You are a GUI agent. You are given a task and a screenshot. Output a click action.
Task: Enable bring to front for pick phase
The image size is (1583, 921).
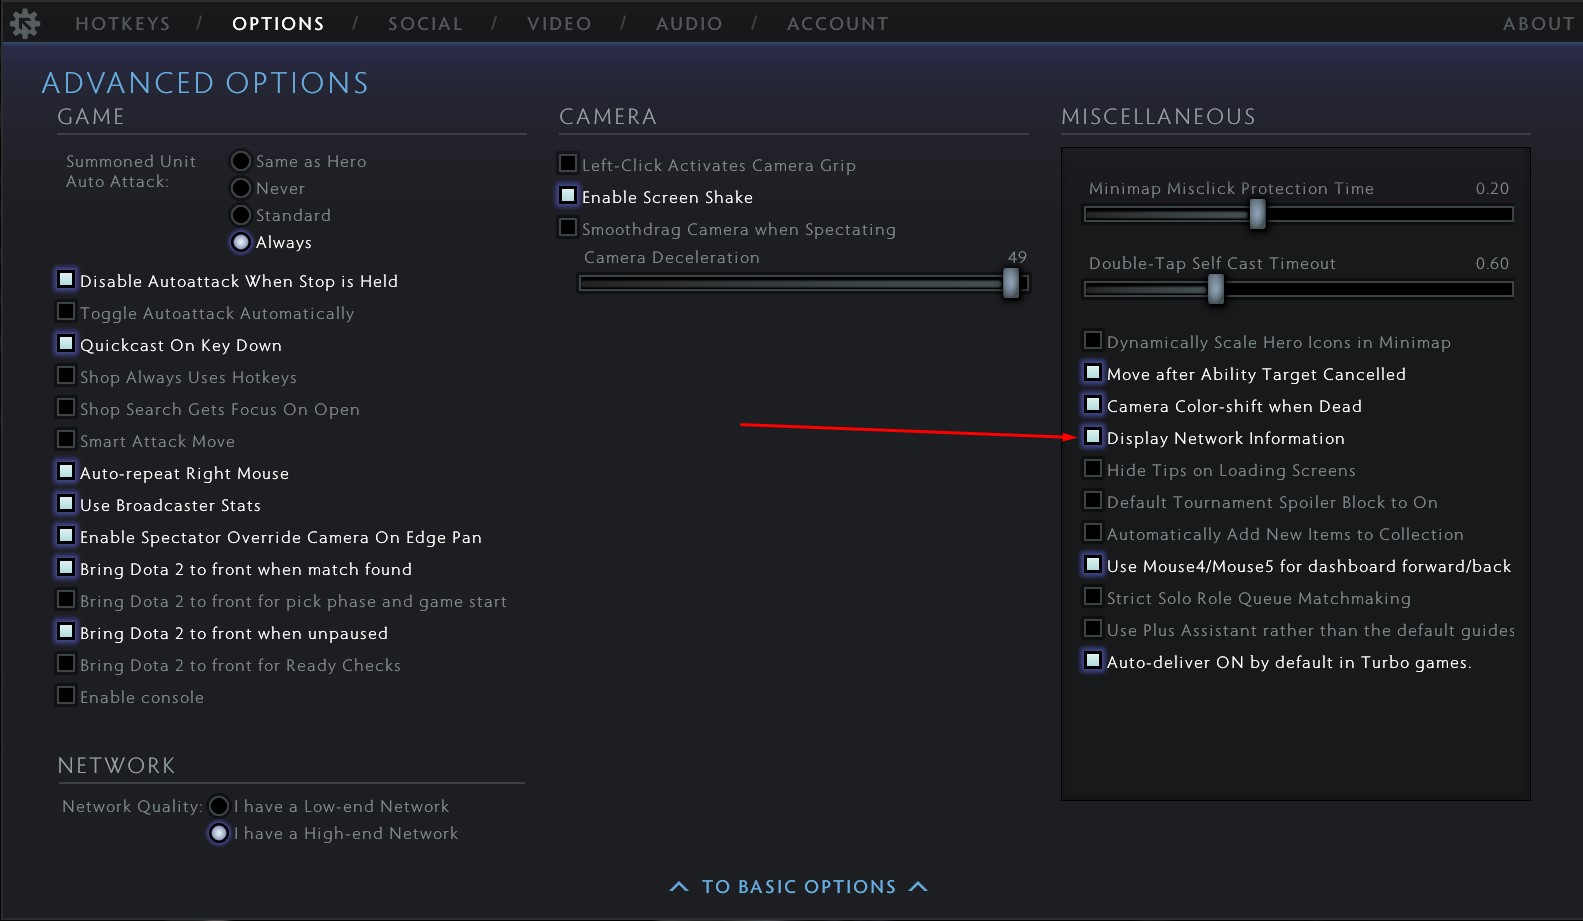pyautogui.click(x=66, y=600)
